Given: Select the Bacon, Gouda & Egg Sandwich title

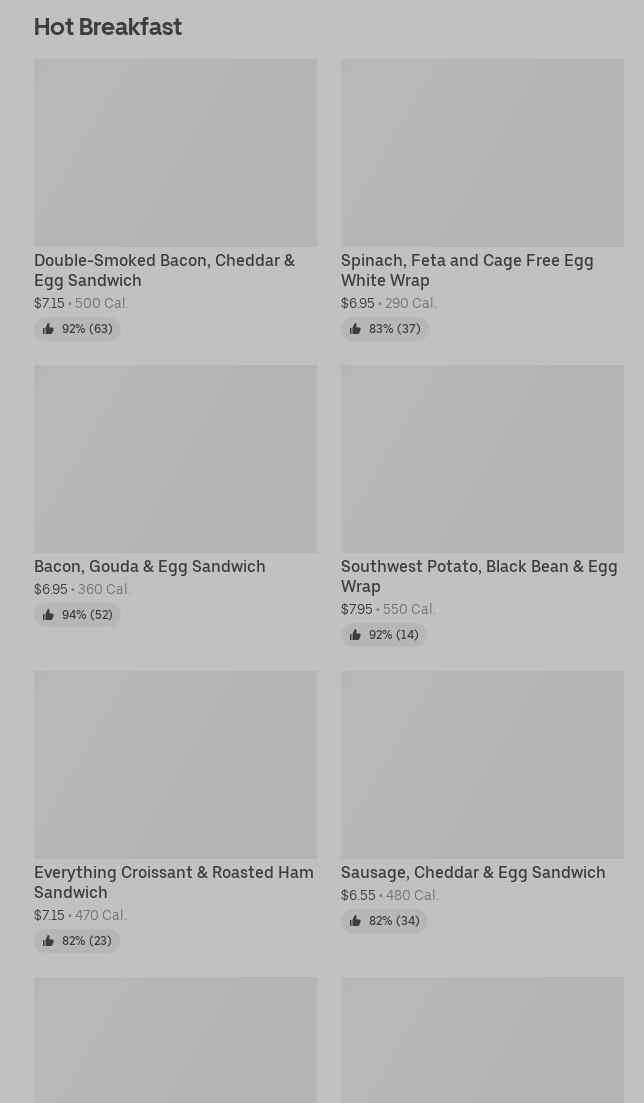Looking at the screenshot, I should [x=150, y=566].
